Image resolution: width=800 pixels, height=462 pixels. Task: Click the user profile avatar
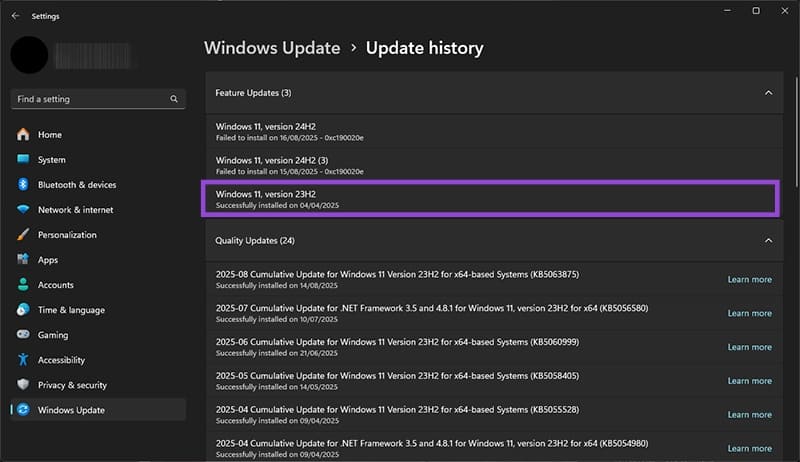point(29,55)
